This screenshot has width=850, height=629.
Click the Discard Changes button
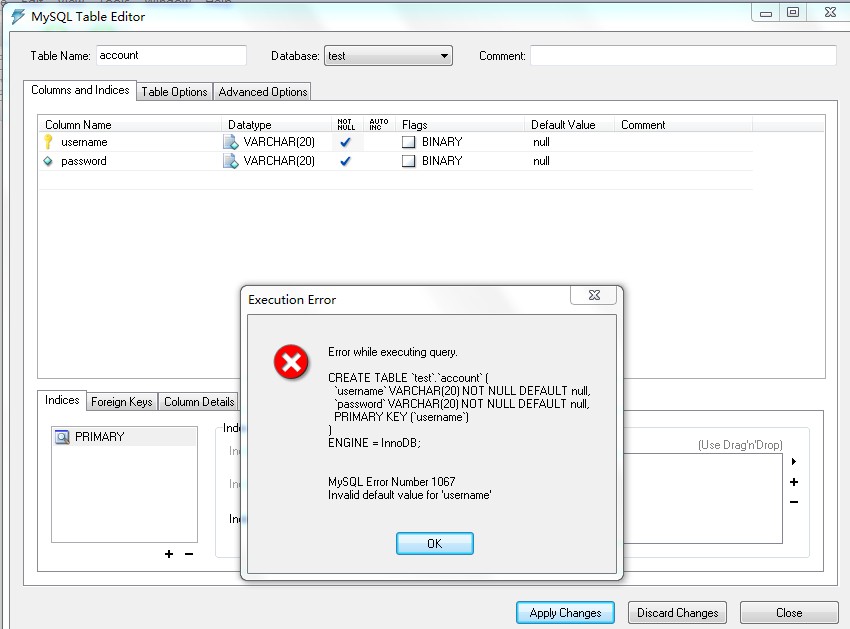coord(678,613)
